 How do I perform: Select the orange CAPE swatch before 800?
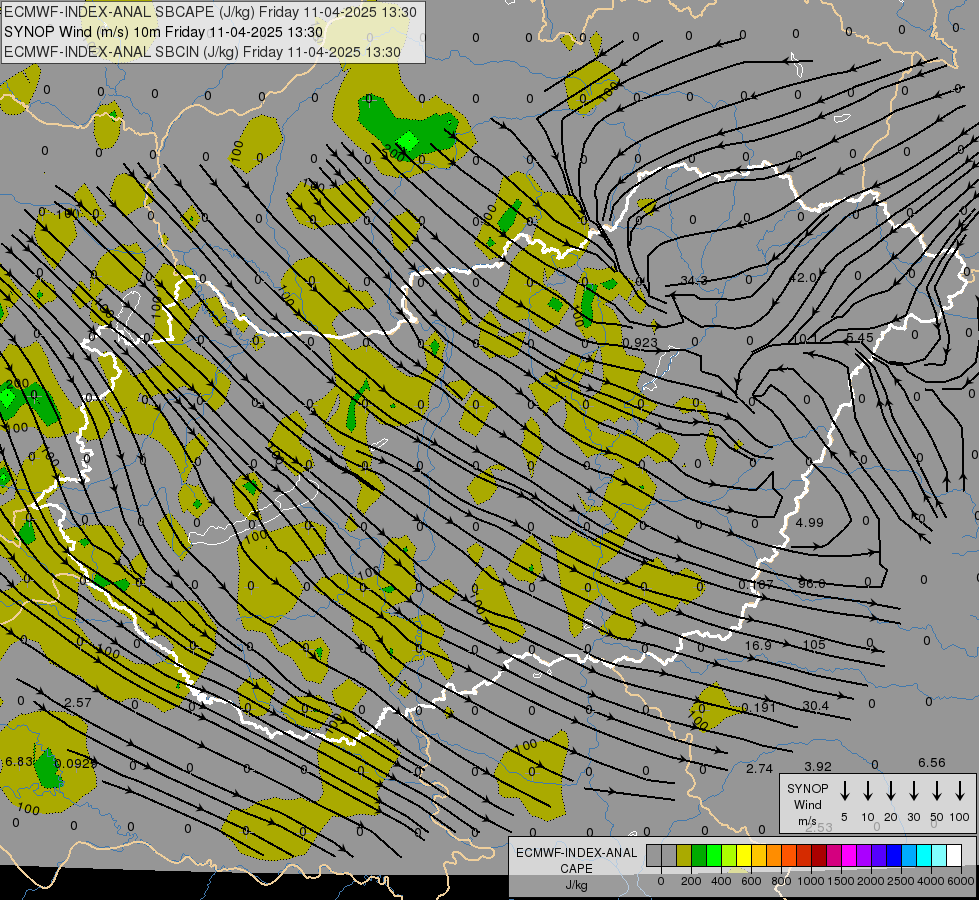coord(774,855)
